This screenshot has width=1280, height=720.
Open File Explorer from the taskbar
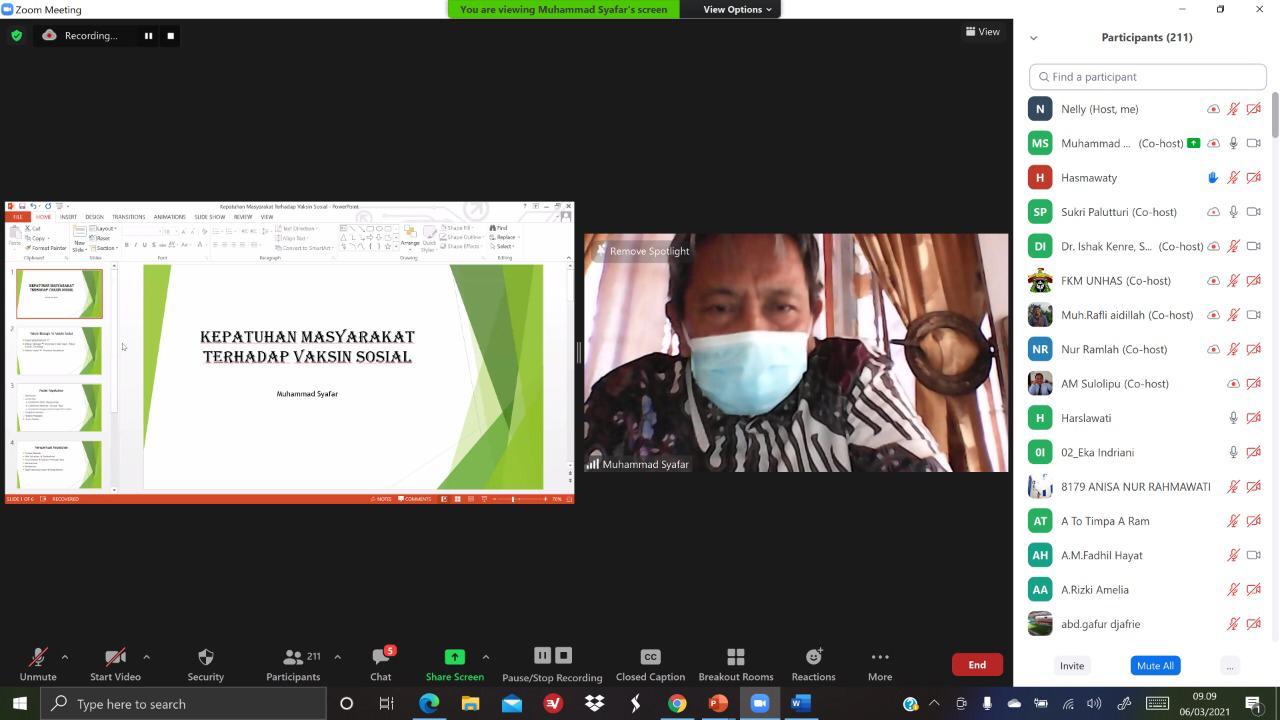(470, 704)
